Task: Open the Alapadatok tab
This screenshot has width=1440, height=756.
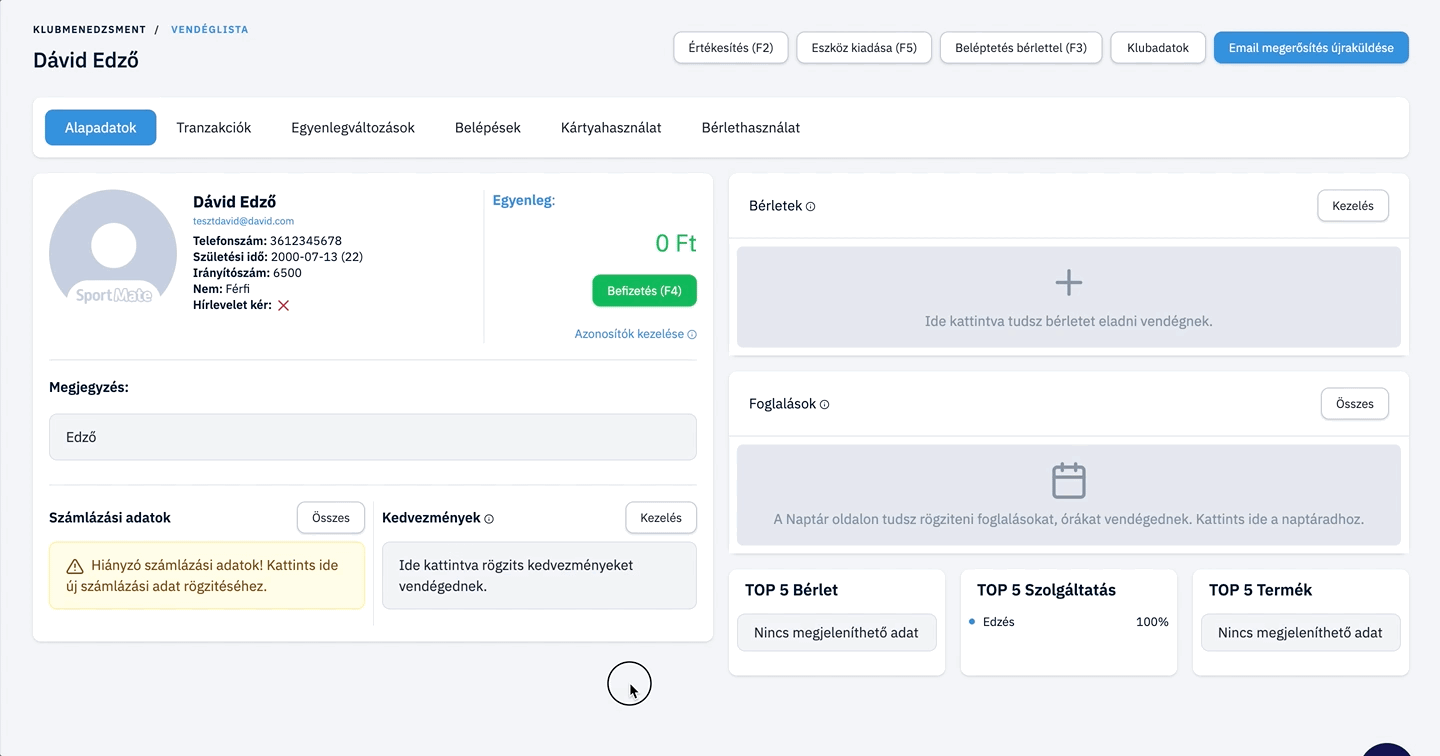Action: click(101, 128)
